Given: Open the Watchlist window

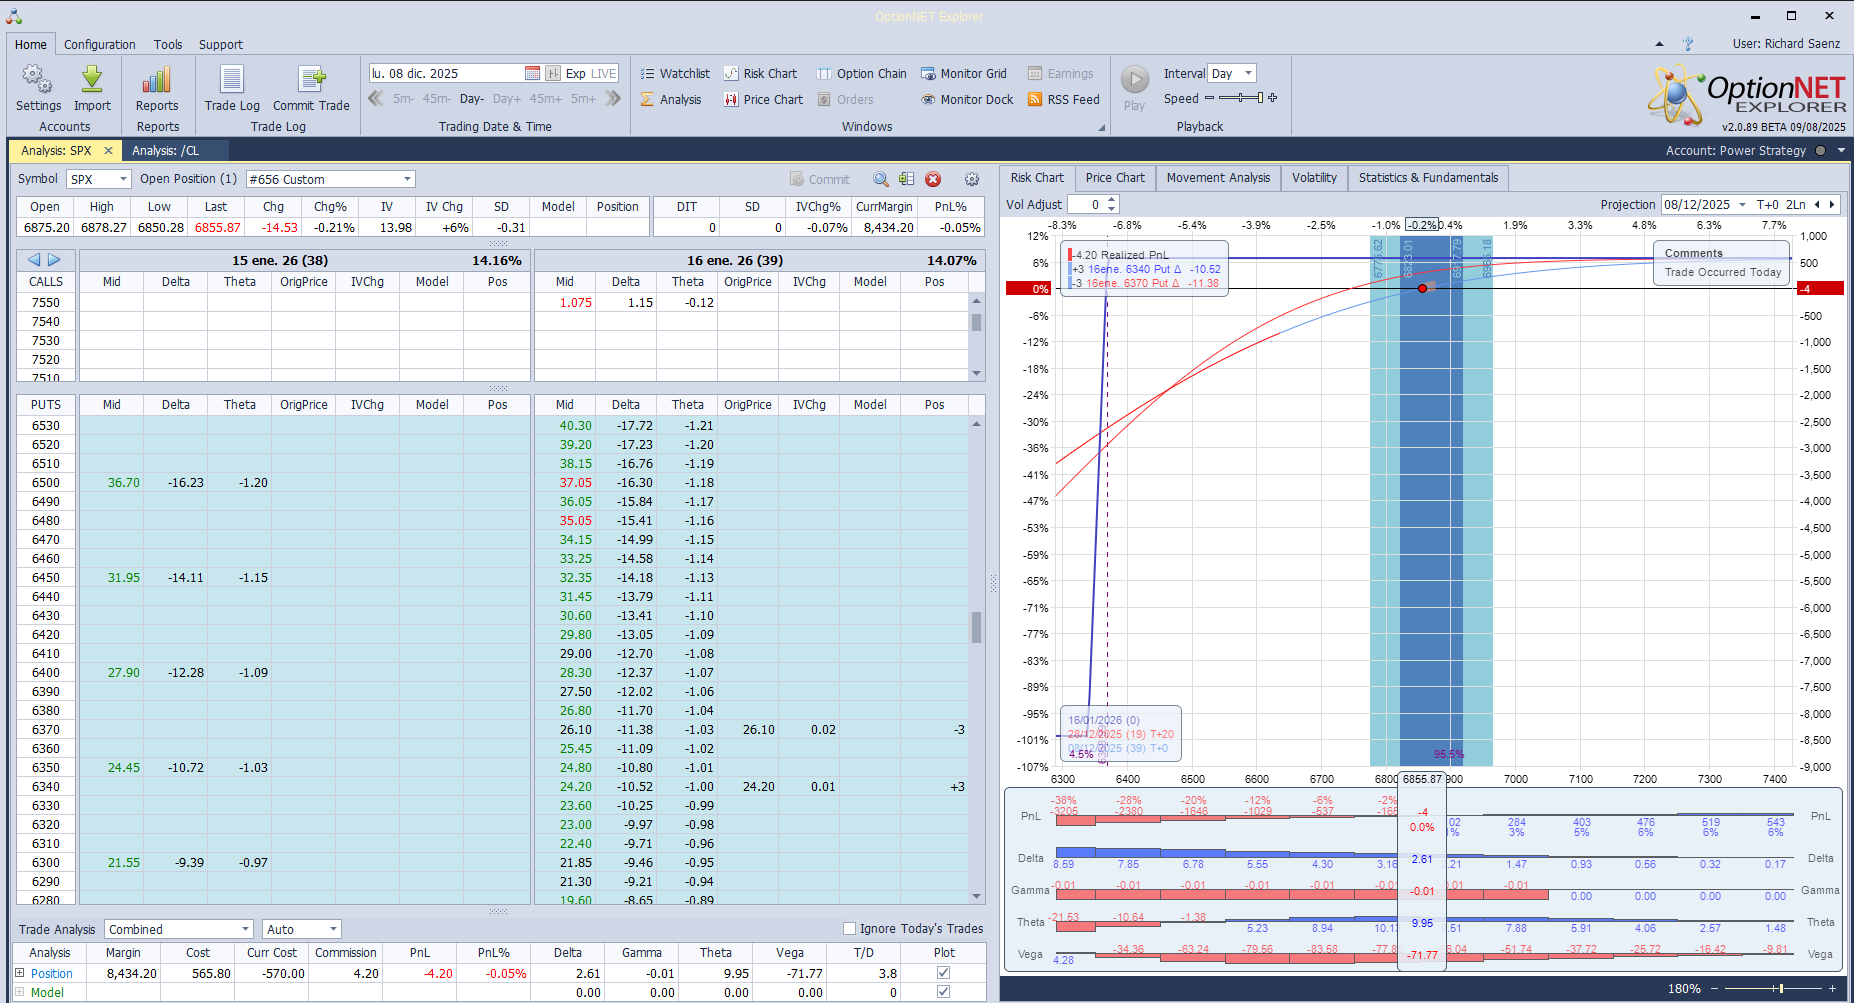Looking at the screenshot, I should [x=675, y=74].
